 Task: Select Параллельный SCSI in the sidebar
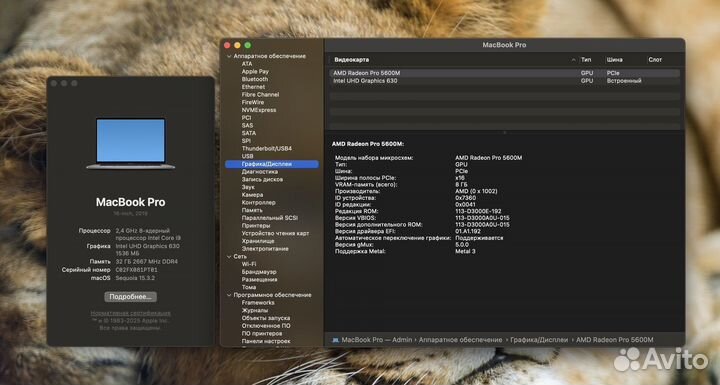[x=270, y=218]
